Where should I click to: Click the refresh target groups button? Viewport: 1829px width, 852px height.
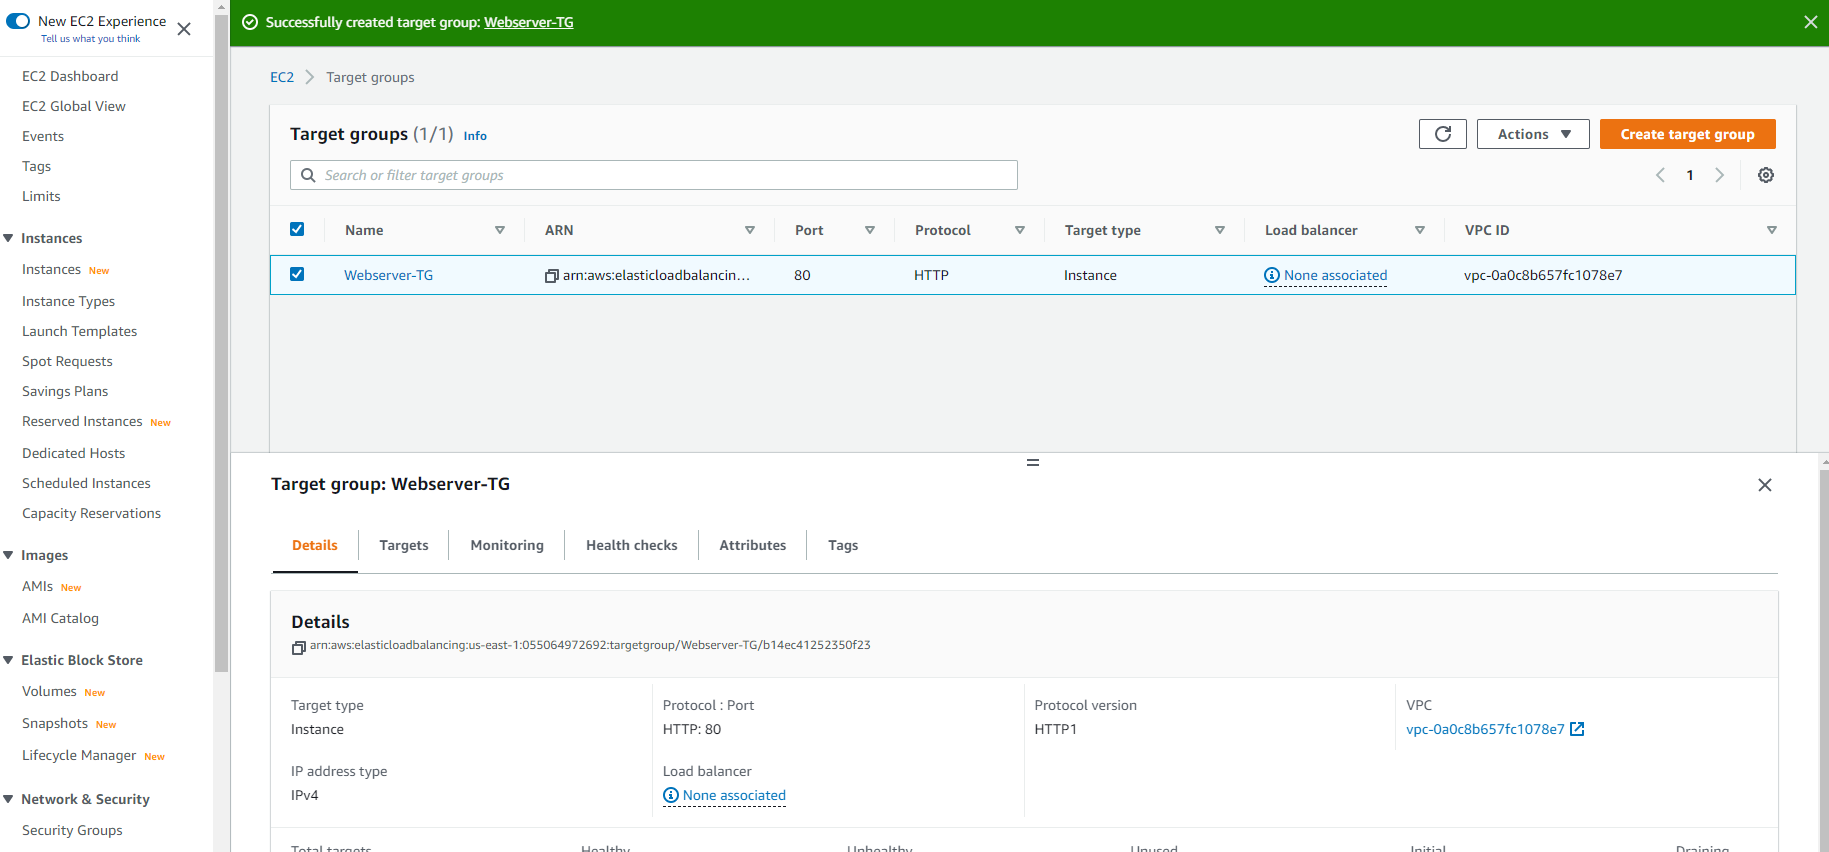(x=1442, y=134)
